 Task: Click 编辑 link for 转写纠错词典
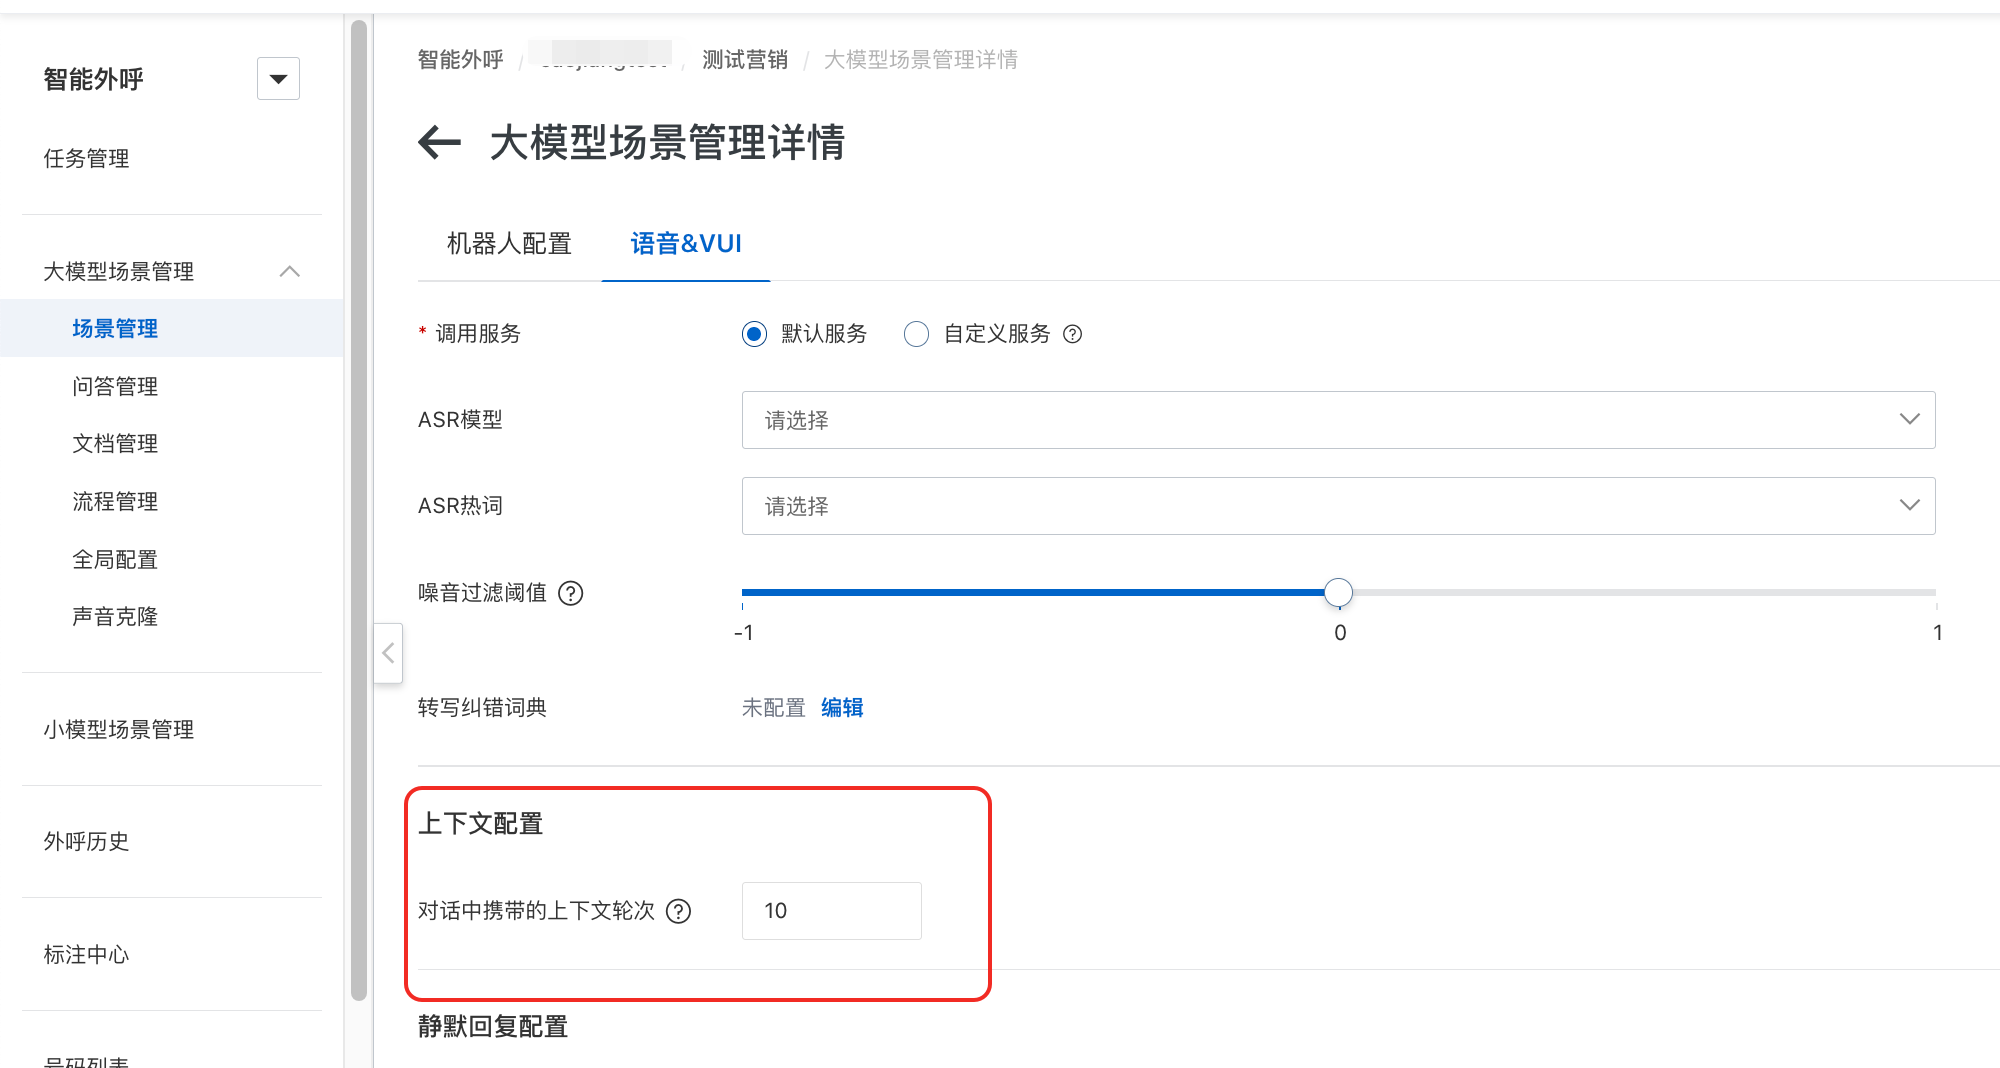click(842, 708)
